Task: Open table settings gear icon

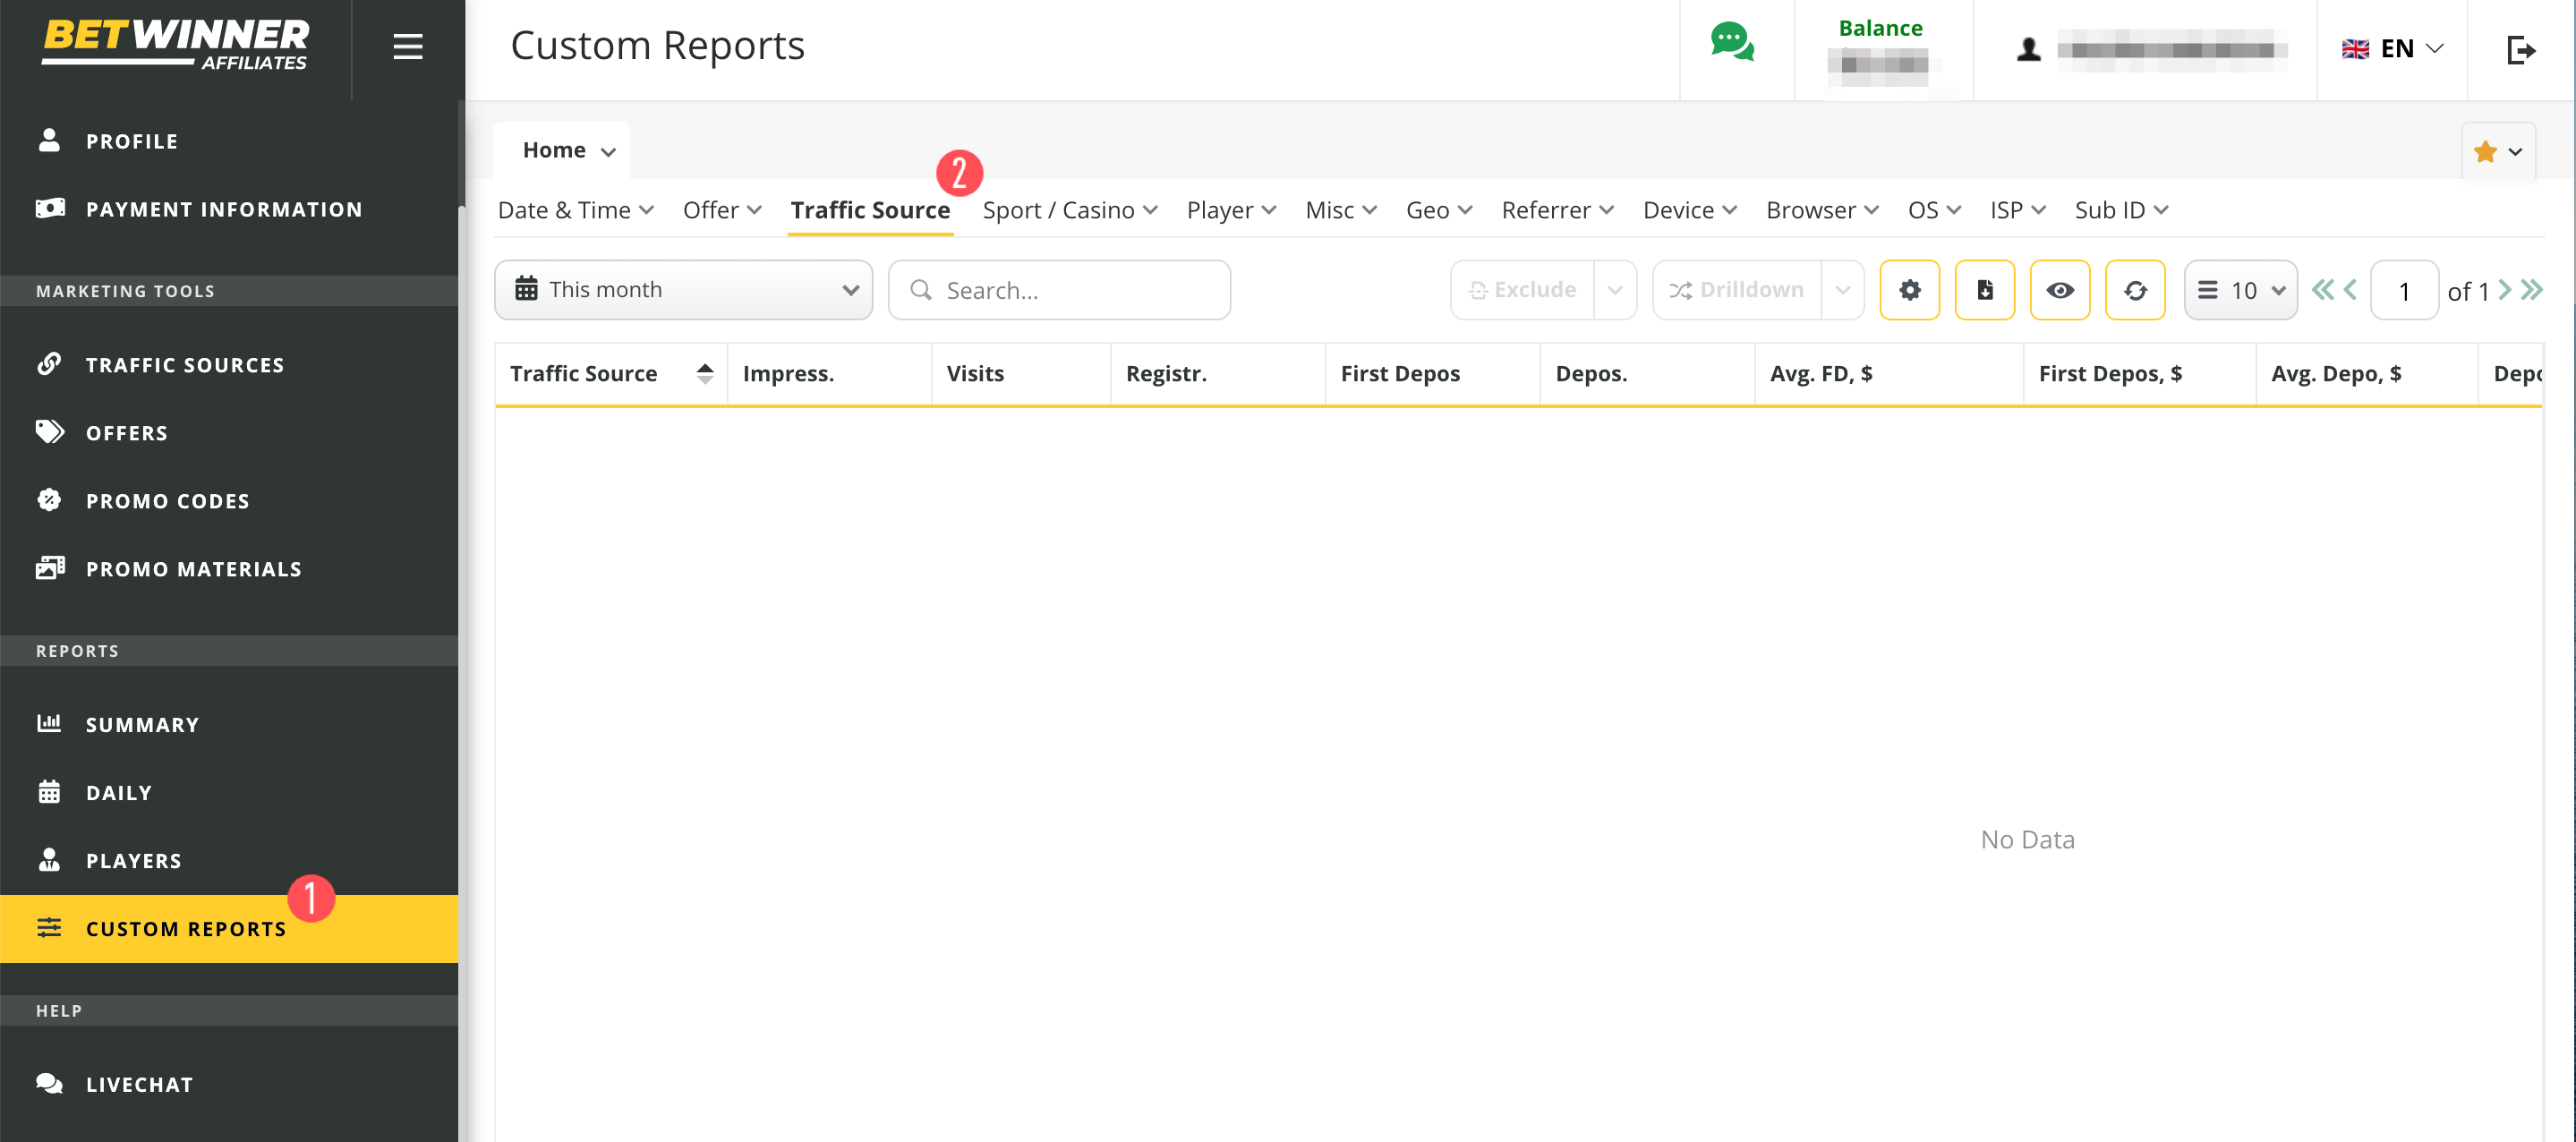Action: (x=1909, y=290)
